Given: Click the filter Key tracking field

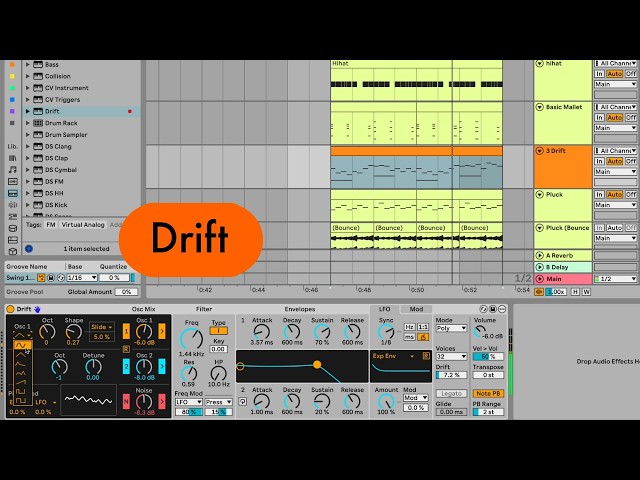Looking at the screenshot, I should [218, 349].
